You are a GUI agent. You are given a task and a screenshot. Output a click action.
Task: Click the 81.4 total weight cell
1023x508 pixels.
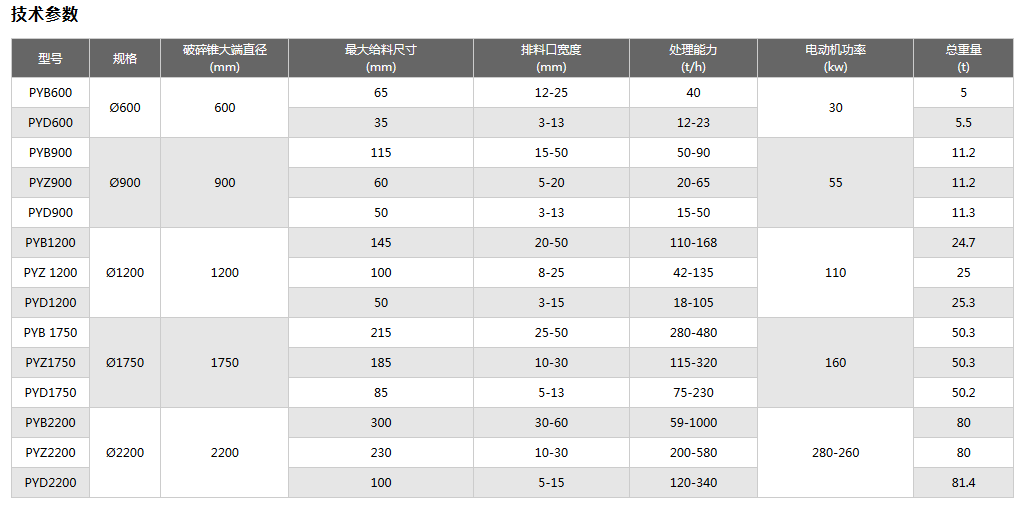click(x=963, y=482)
